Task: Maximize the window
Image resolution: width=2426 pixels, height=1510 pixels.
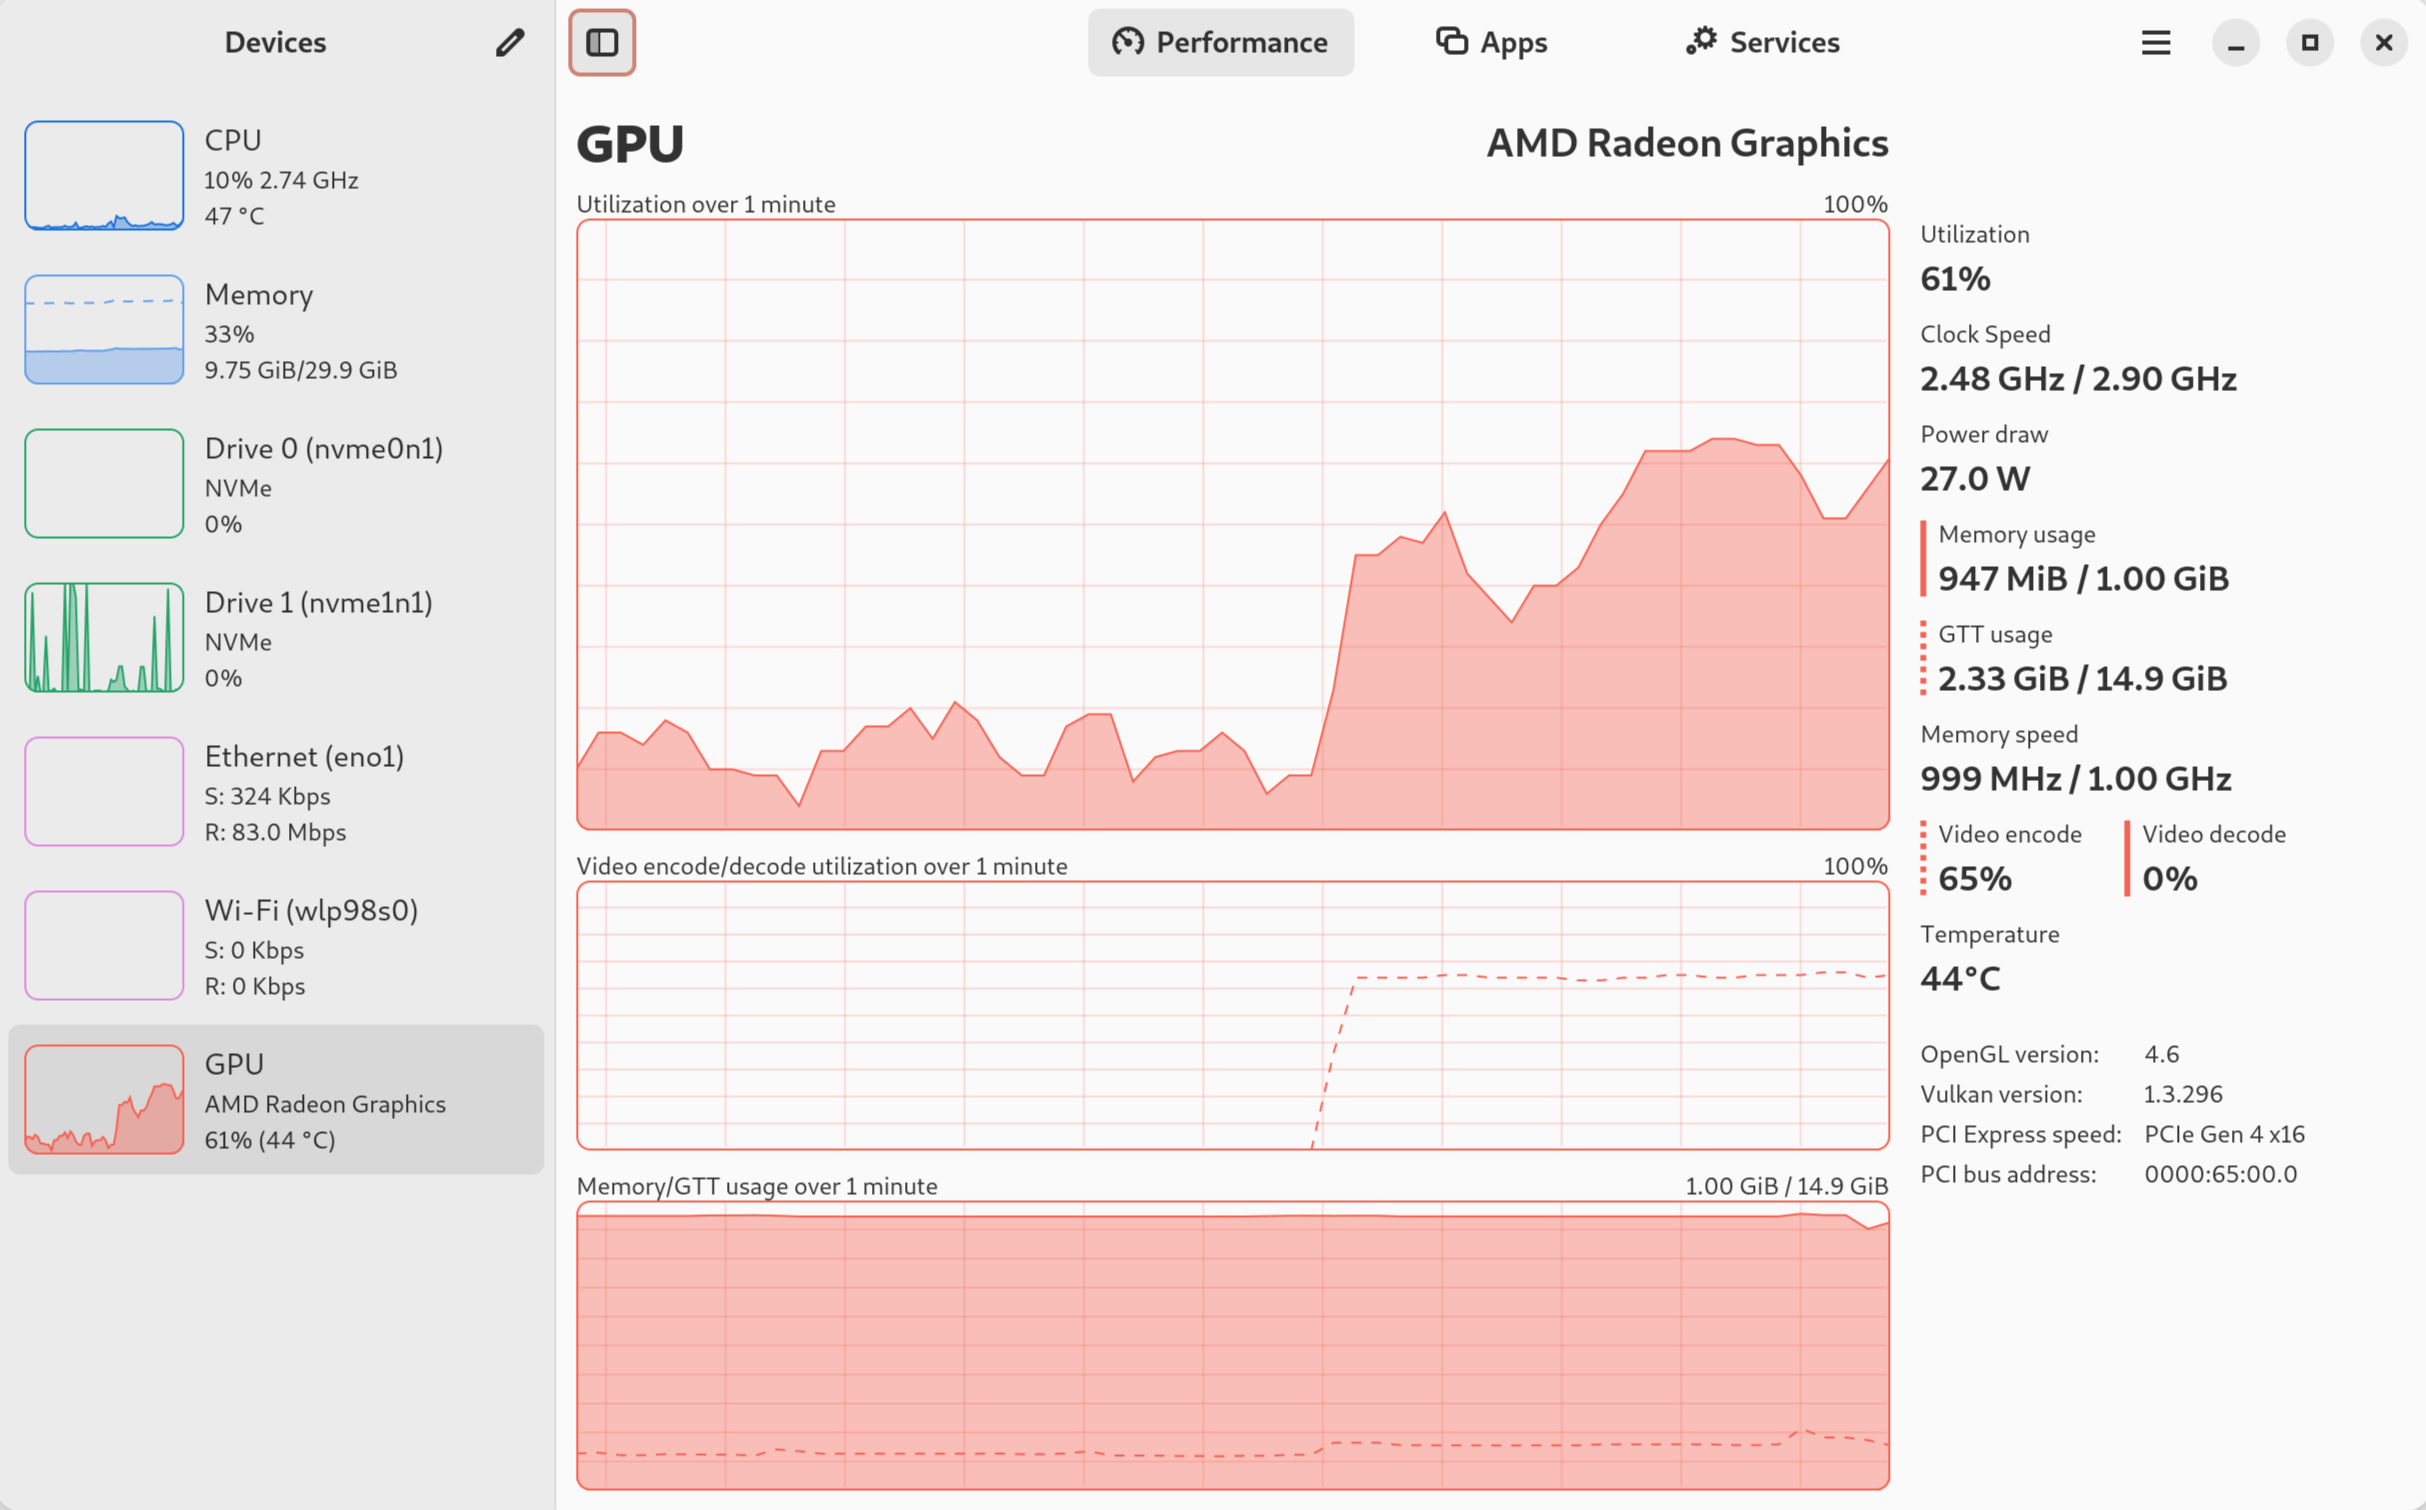Action: click(2310, 42)
